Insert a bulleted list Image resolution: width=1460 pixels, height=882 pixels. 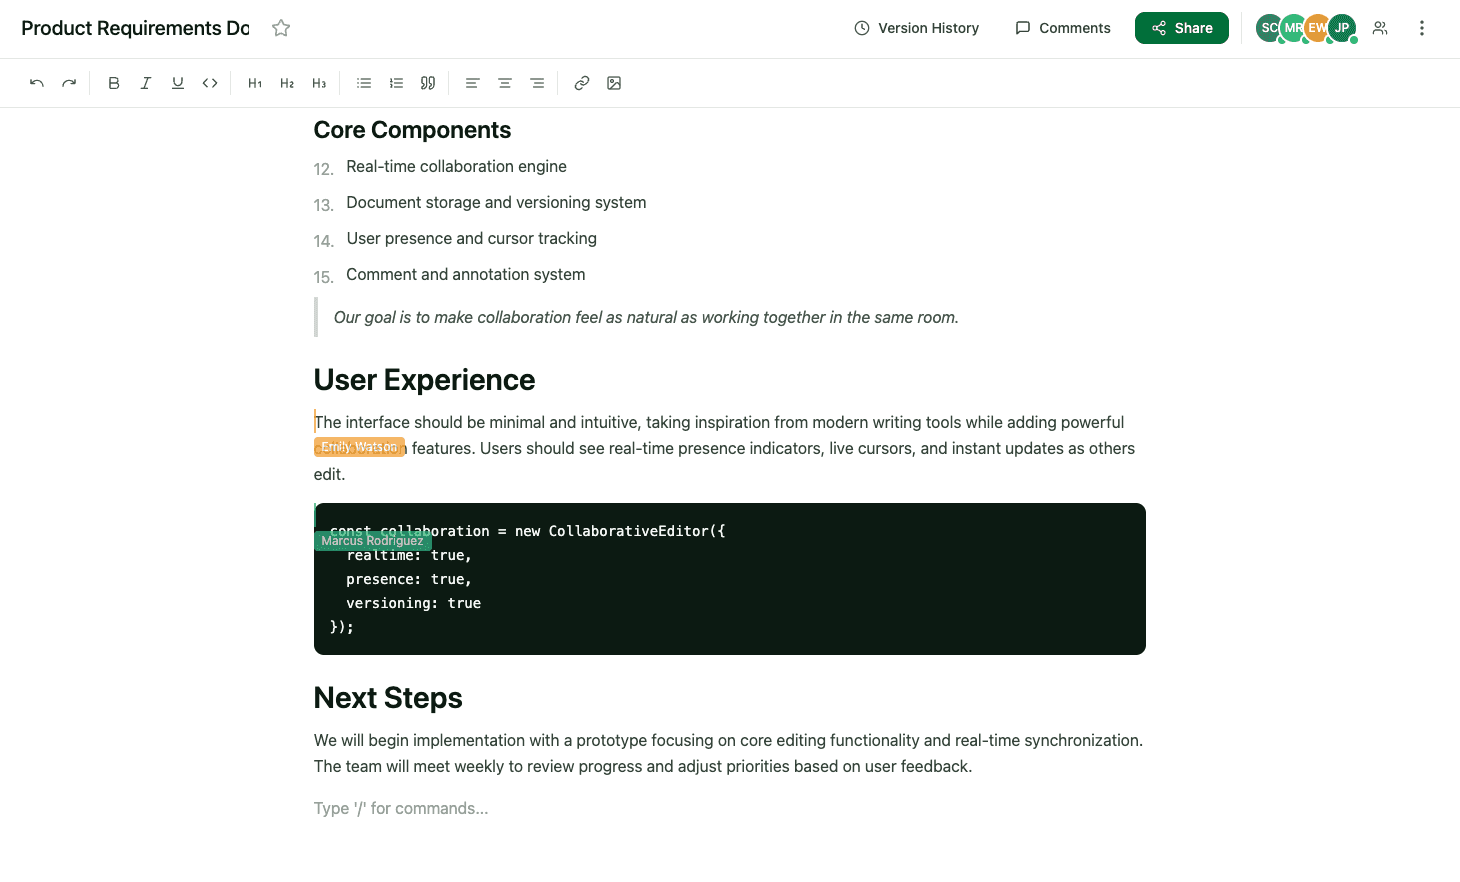coord(364,83)
